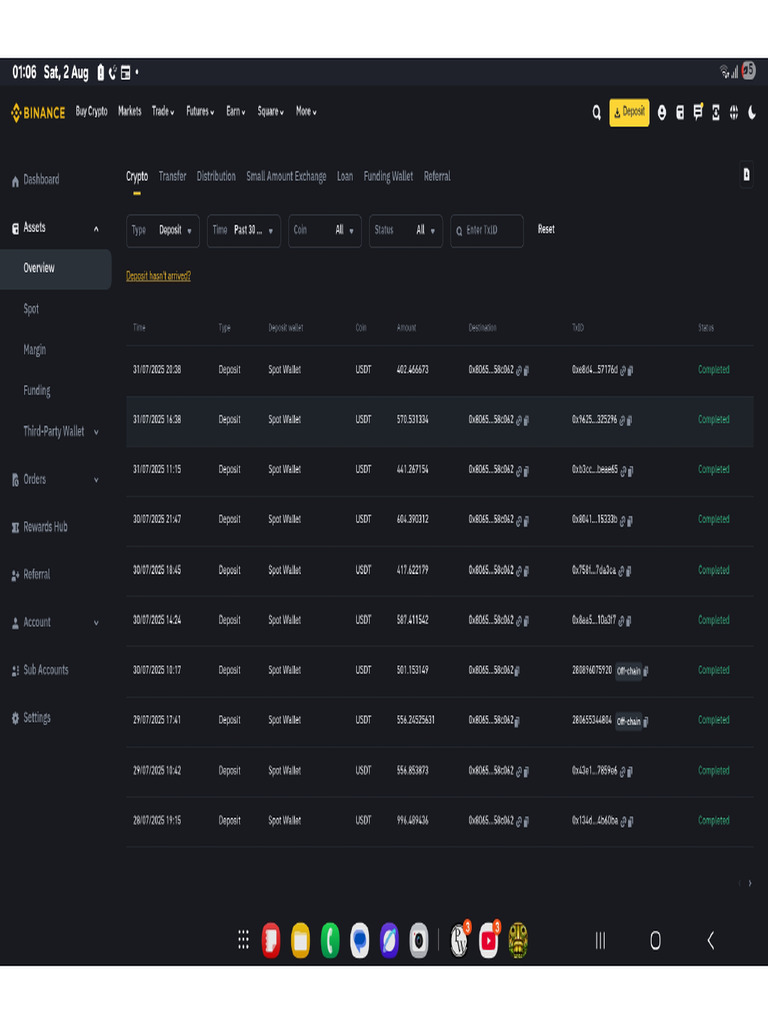Viewport: 768px width, 1024px height.
Task: Switch to the Transfer tab
Action: click(x=172, y=176)
